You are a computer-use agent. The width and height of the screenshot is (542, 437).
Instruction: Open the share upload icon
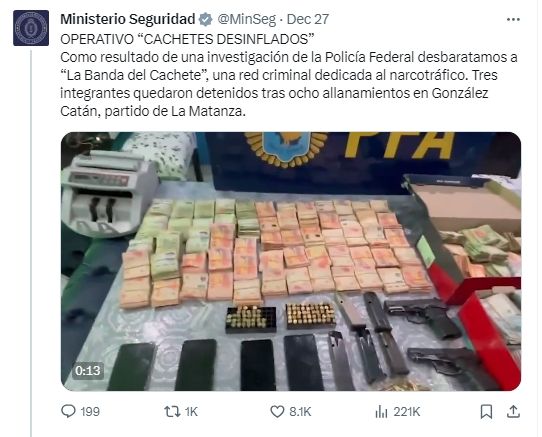pyautogui.click(x=513, y=411)
